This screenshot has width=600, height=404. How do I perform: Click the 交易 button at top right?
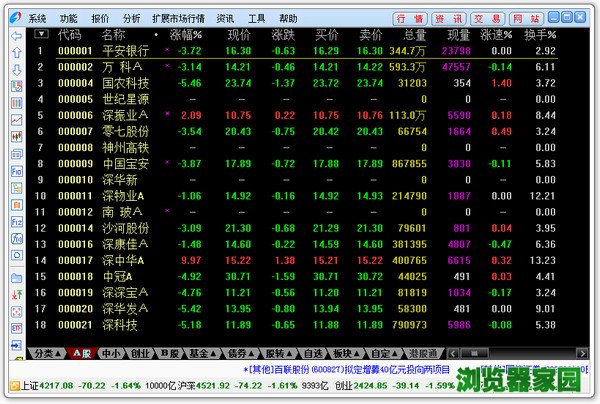pos(487,18)
